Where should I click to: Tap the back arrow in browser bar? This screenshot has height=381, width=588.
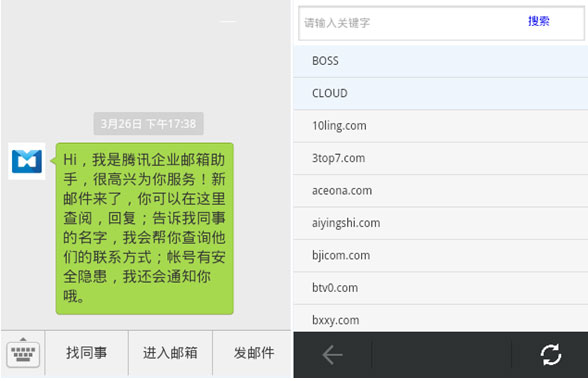tap(332, 355)
